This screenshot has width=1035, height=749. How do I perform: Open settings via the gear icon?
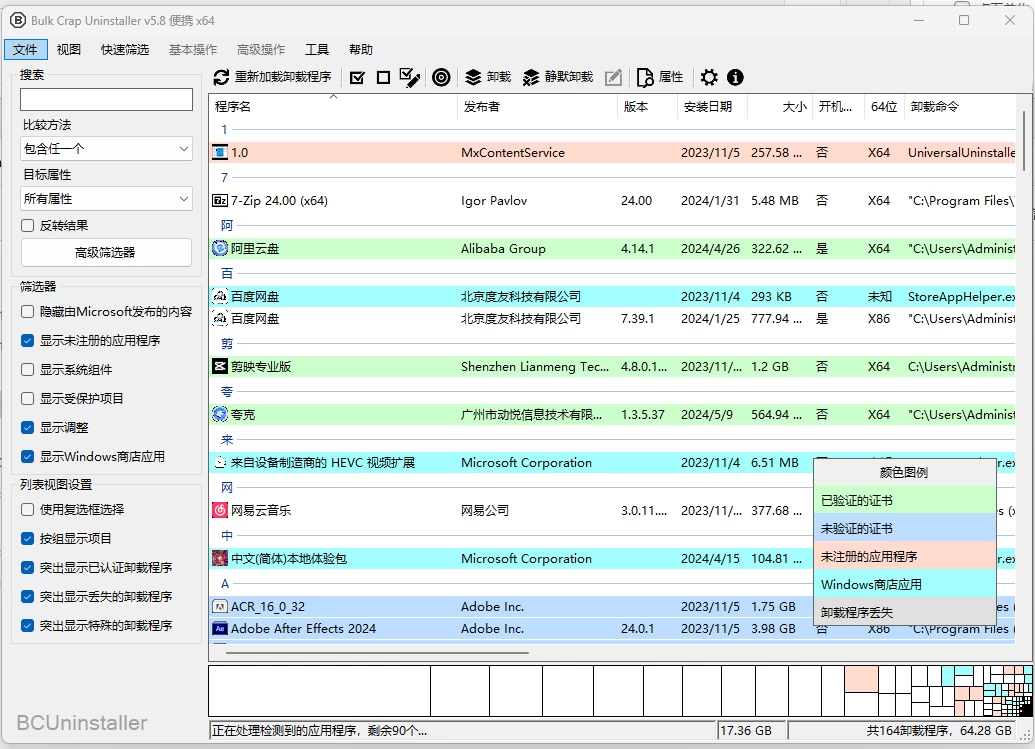click(709, 77)
